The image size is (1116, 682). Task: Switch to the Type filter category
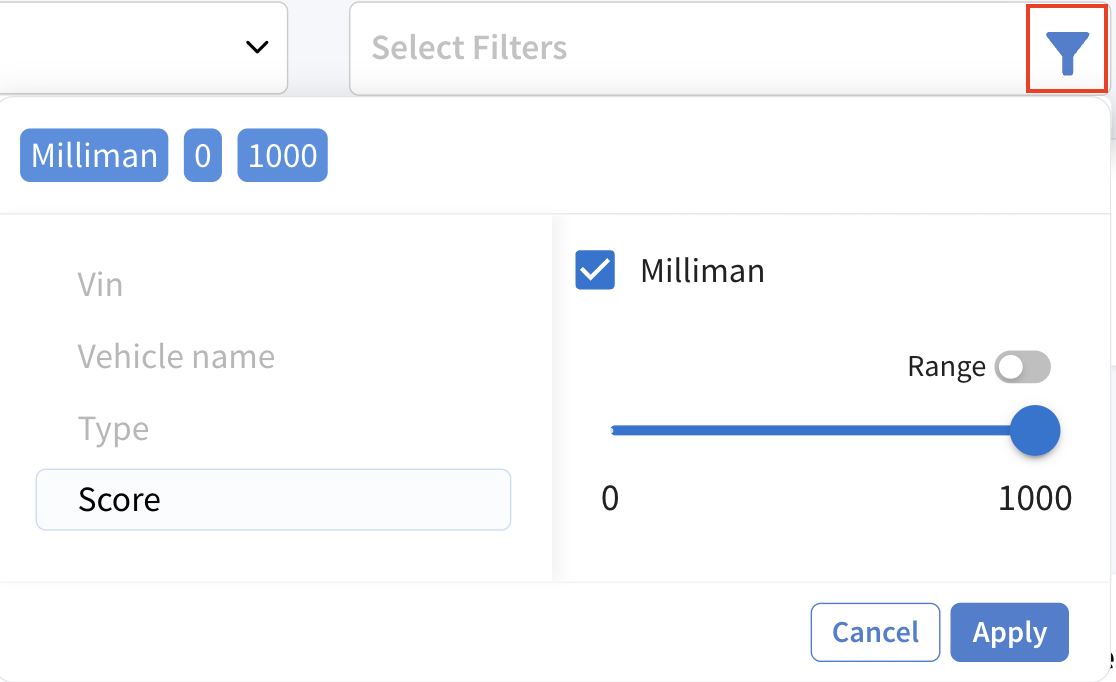[x=113, y=429]
